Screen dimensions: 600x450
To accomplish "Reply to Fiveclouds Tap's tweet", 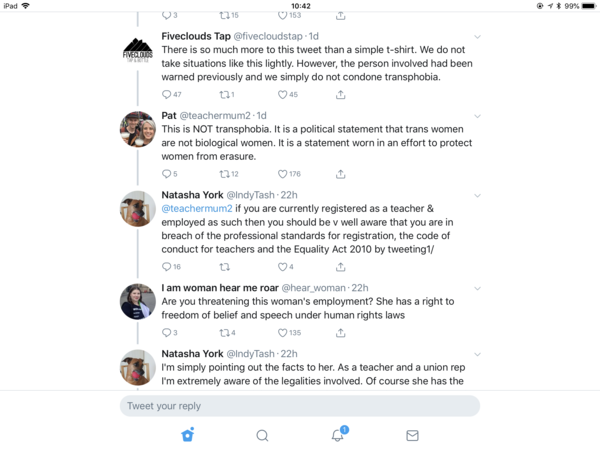I will [x=166, y=95].
